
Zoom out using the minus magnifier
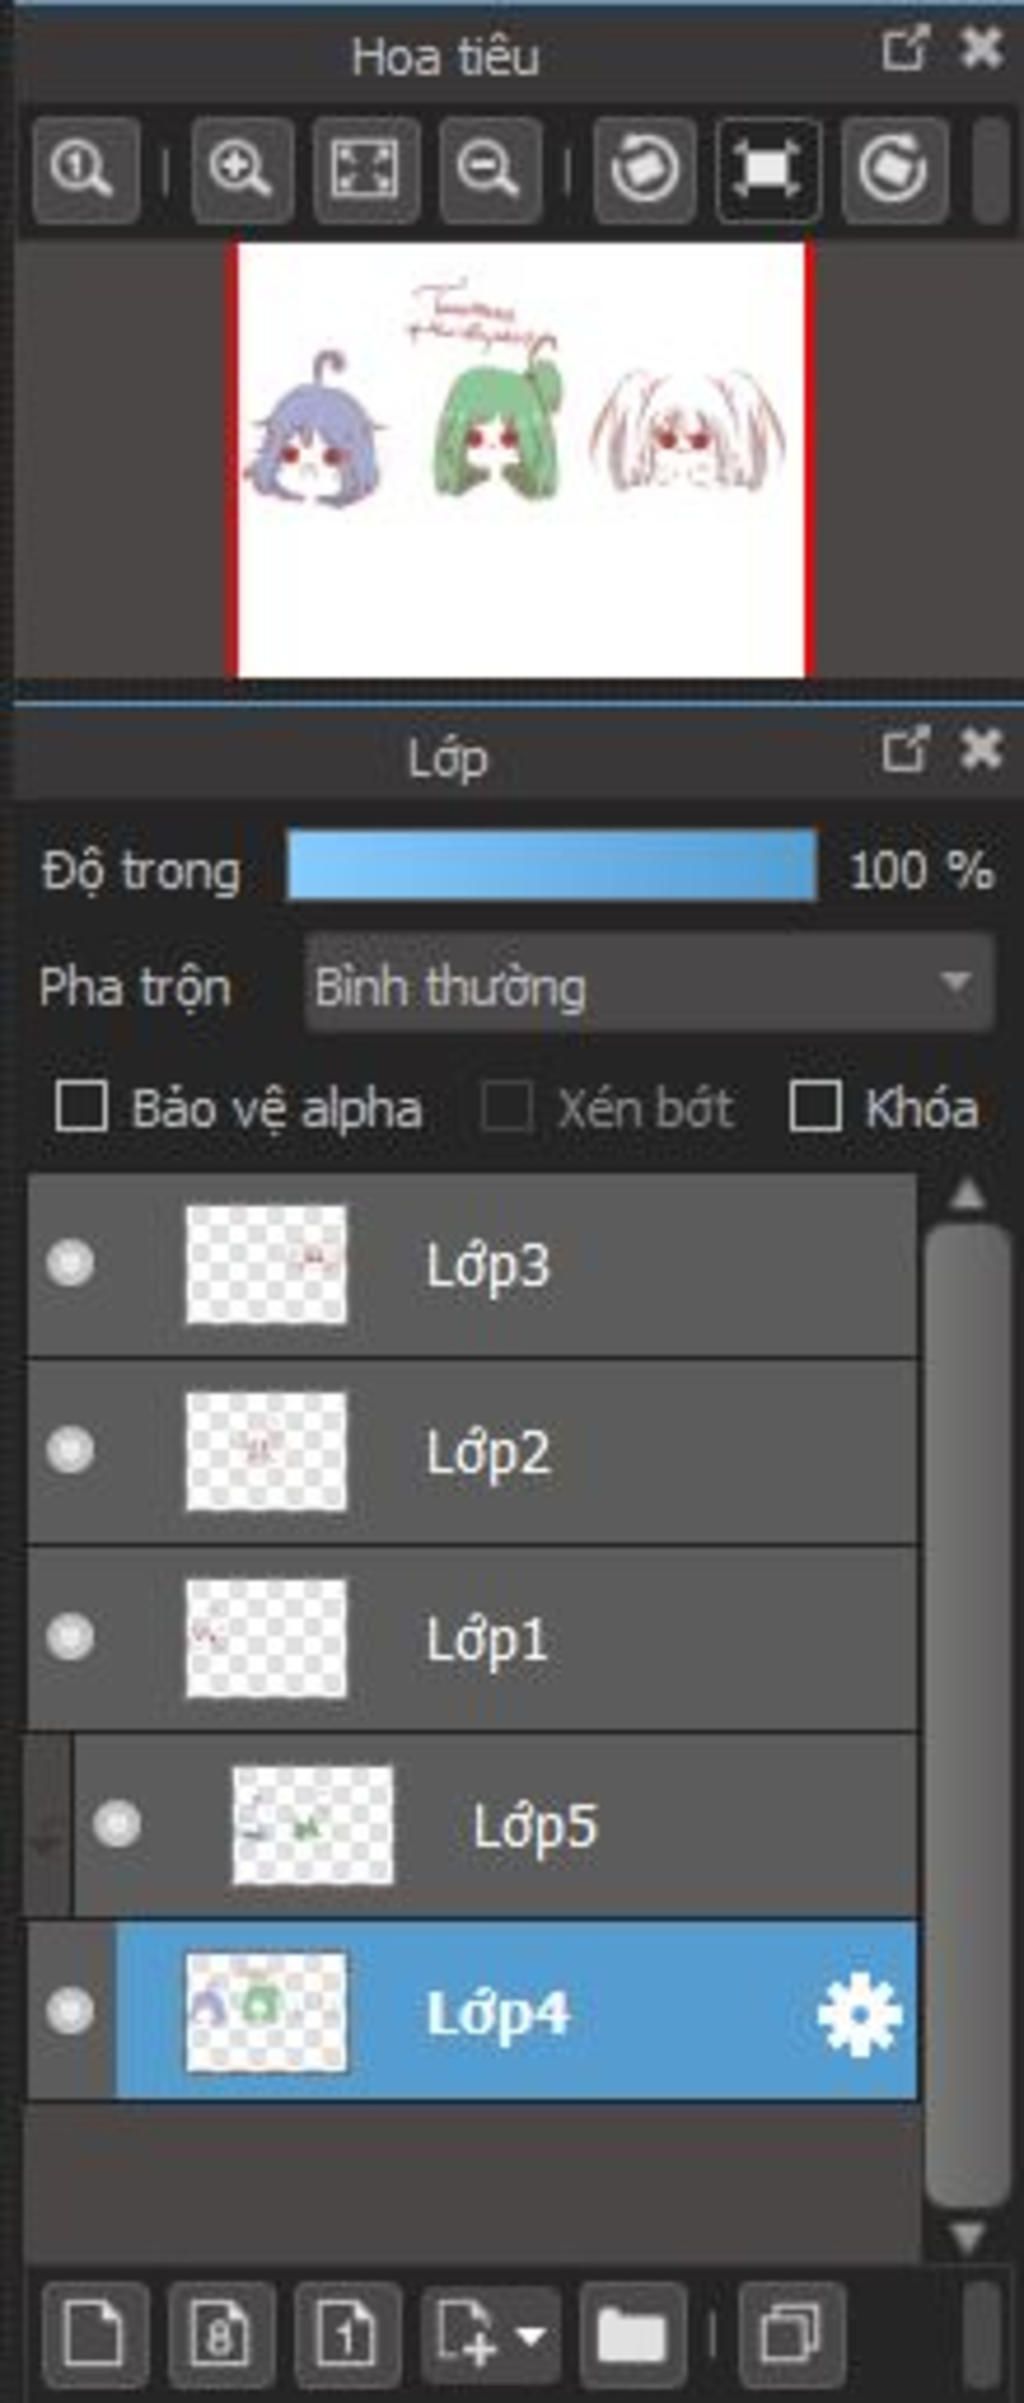[490, 169]
